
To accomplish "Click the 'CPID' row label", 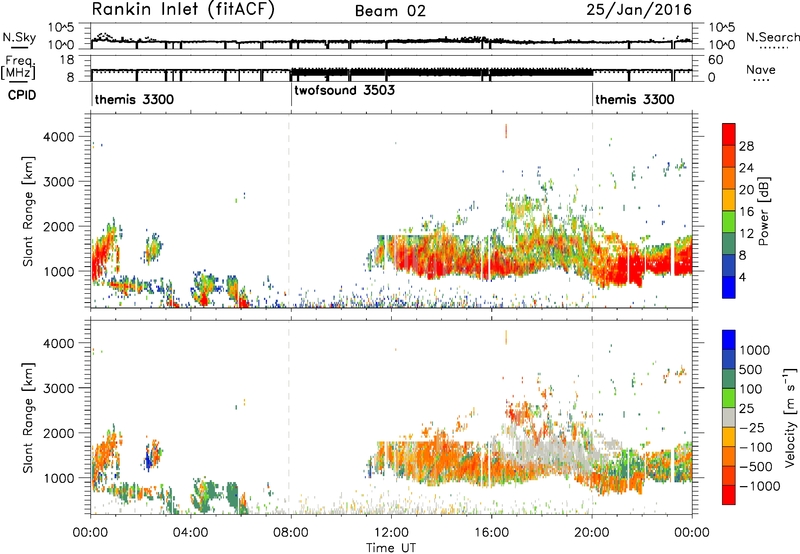I will click(22, 95).
